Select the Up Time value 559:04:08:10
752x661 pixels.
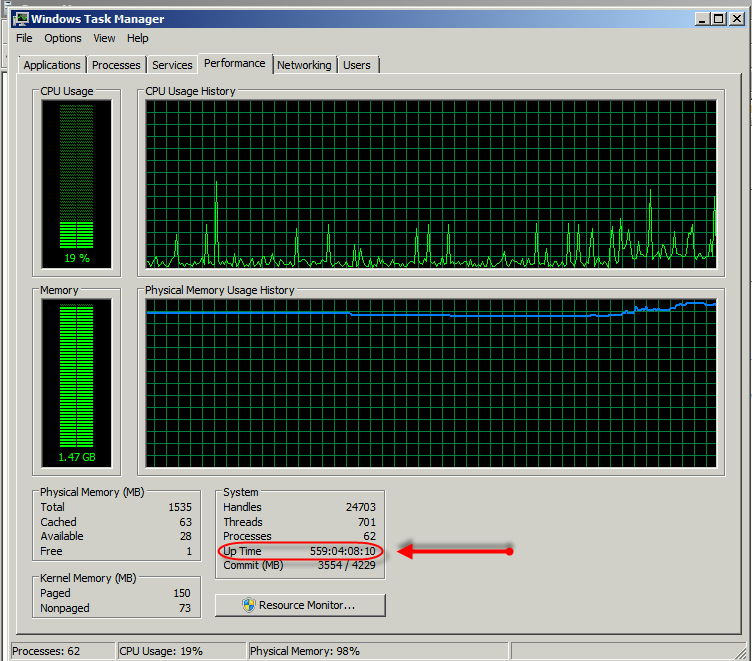(x=342, y=551)
